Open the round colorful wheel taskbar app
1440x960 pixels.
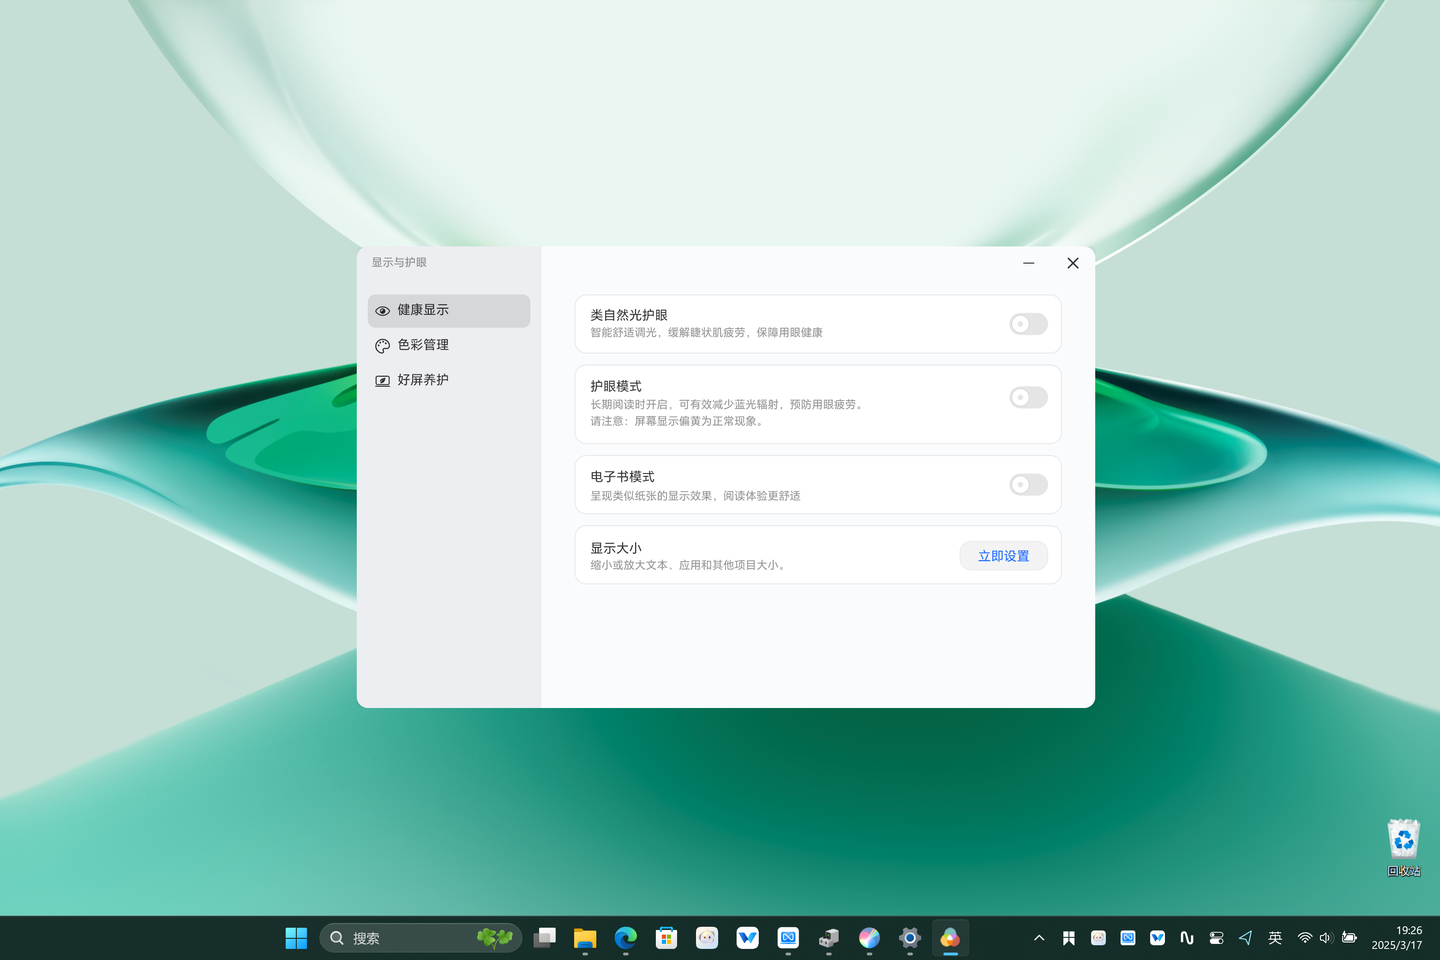(x=869, y=938)
